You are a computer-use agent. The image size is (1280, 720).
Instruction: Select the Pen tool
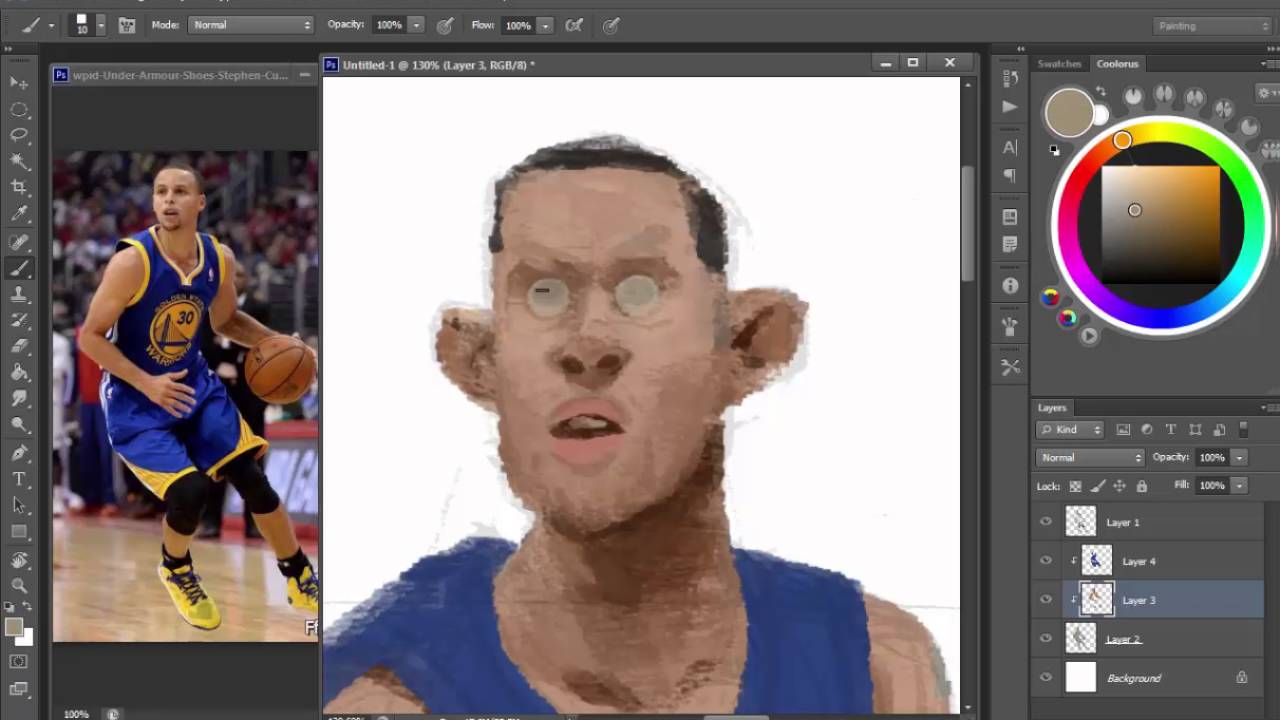tap(19, 453)
